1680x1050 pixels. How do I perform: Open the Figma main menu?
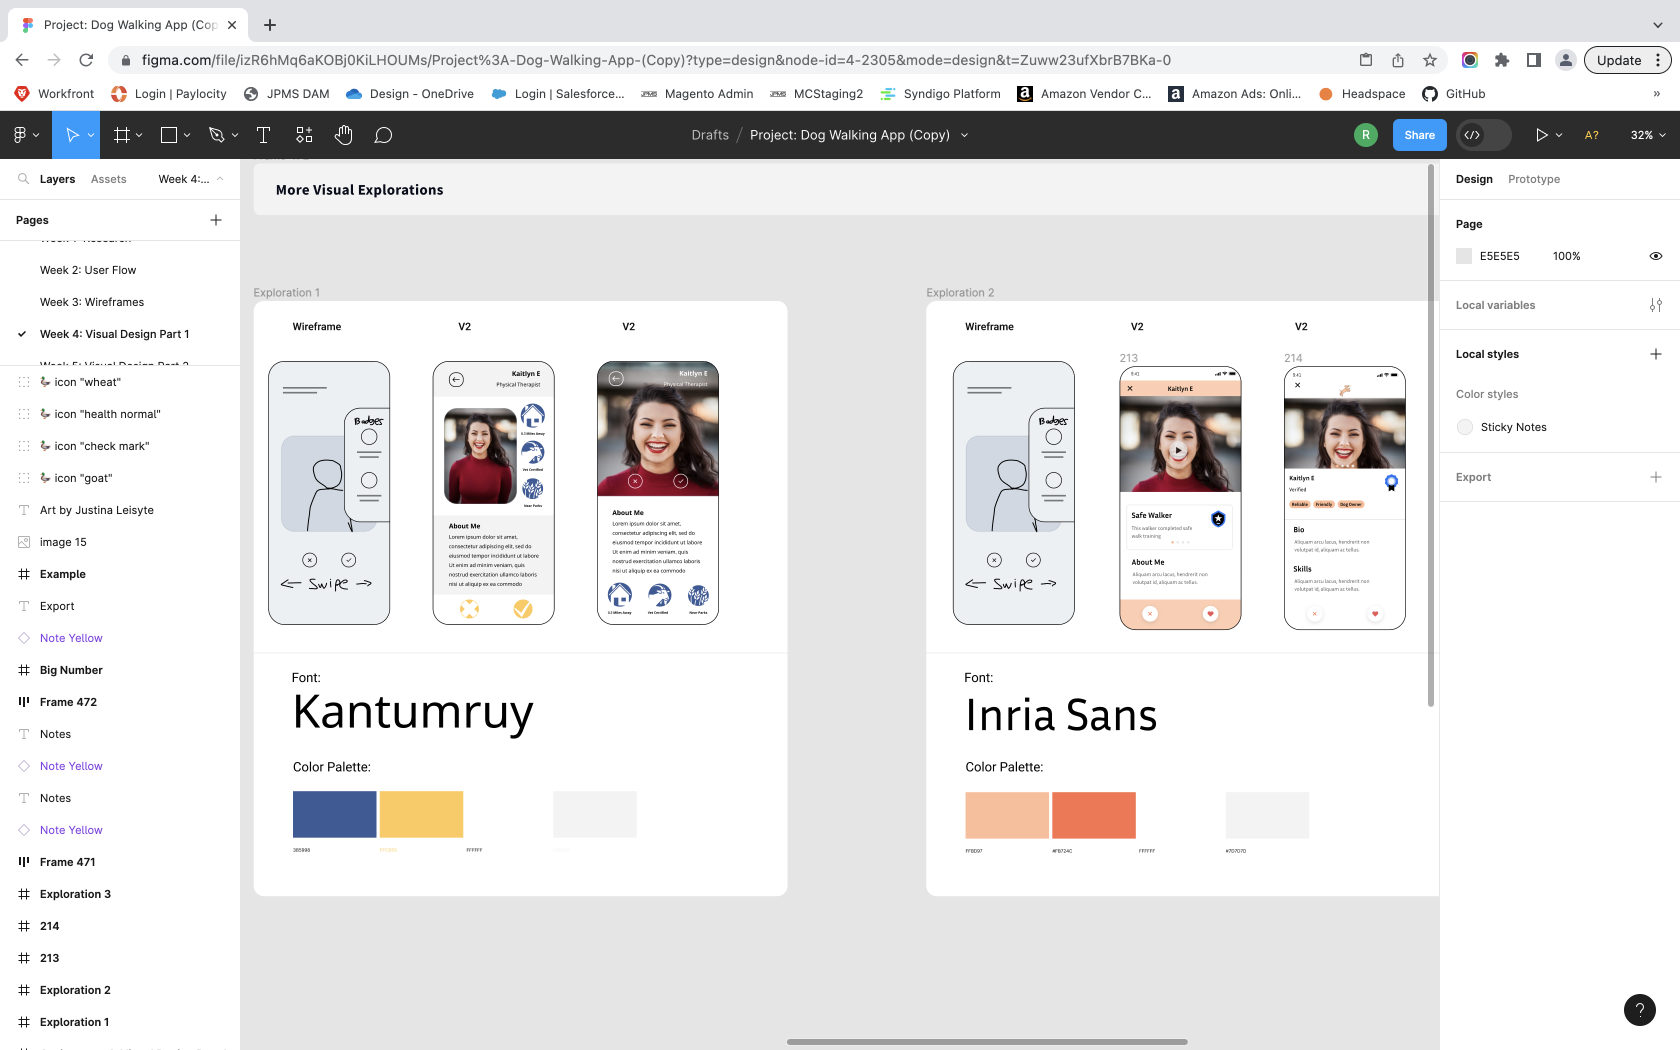point(25,135)
